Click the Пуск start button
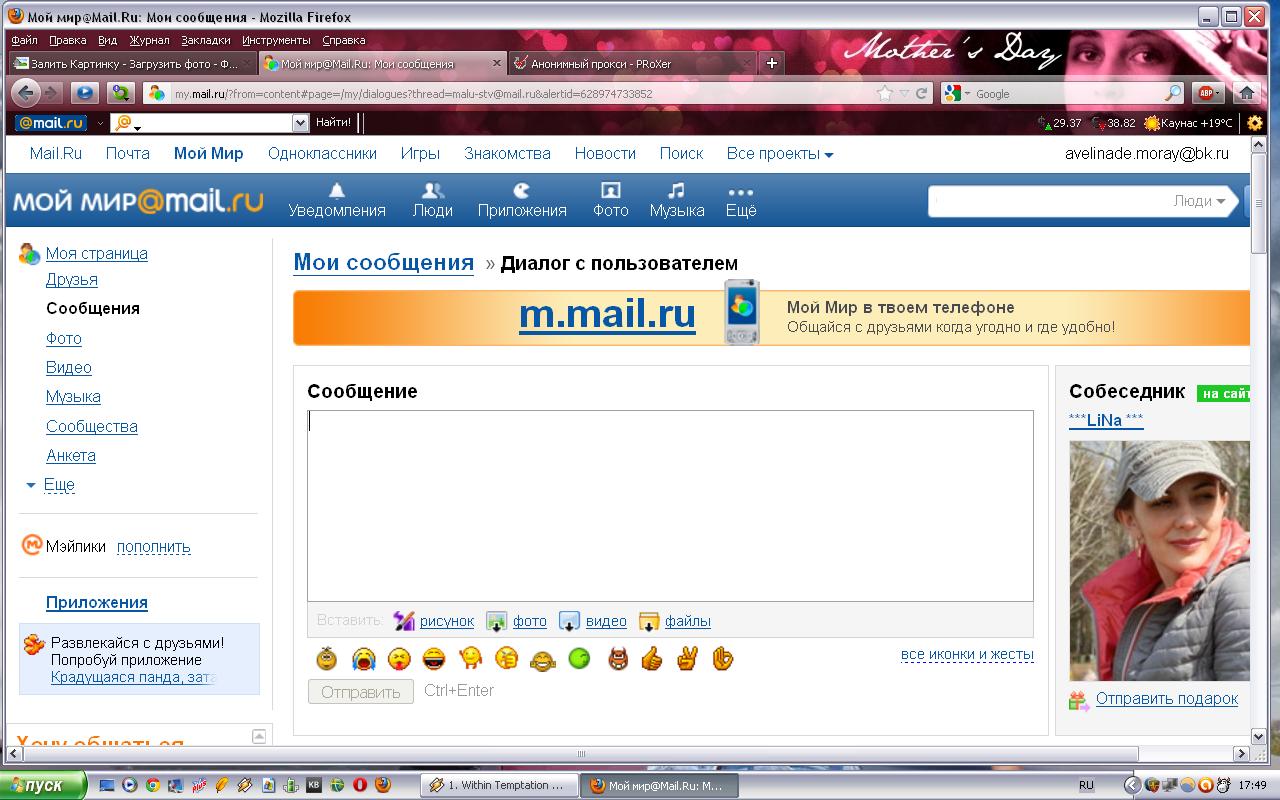The height and width of the screenshot is (800, 1280). click(x=41, y=785)
